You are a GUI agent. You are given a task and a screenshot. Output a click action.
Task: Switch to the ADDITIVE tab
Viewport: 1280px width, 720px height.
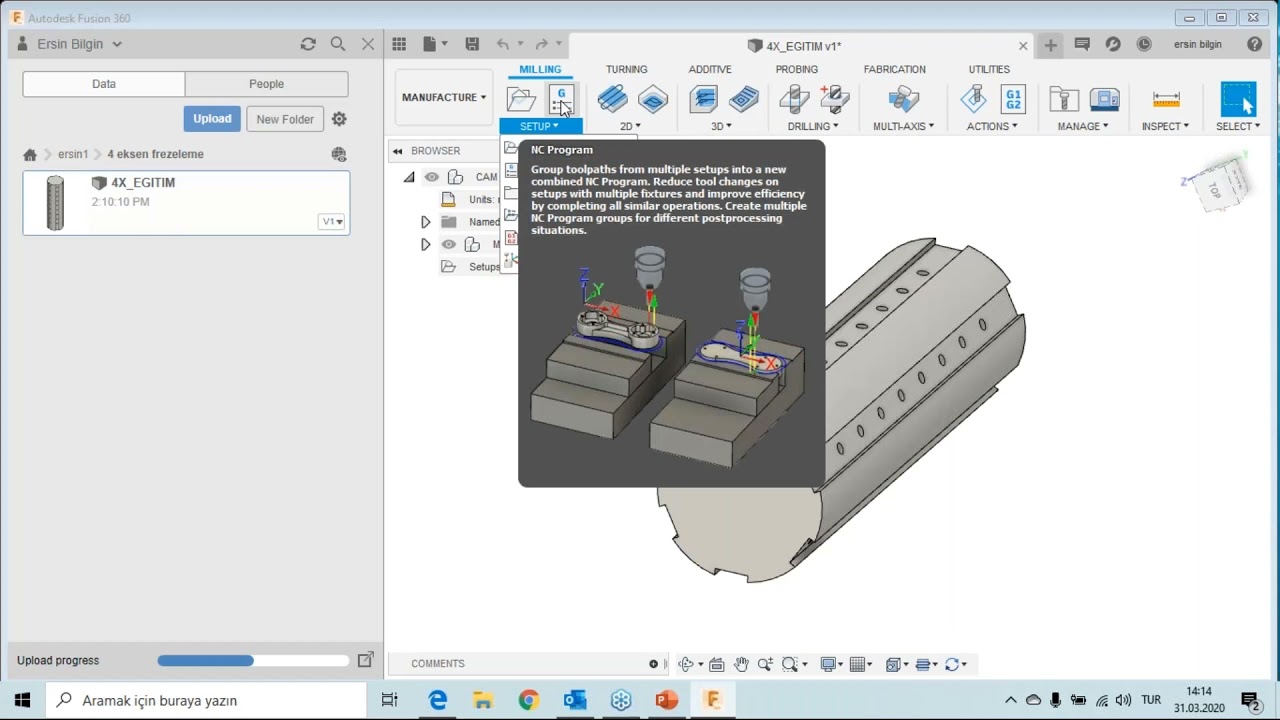(710, 69)
